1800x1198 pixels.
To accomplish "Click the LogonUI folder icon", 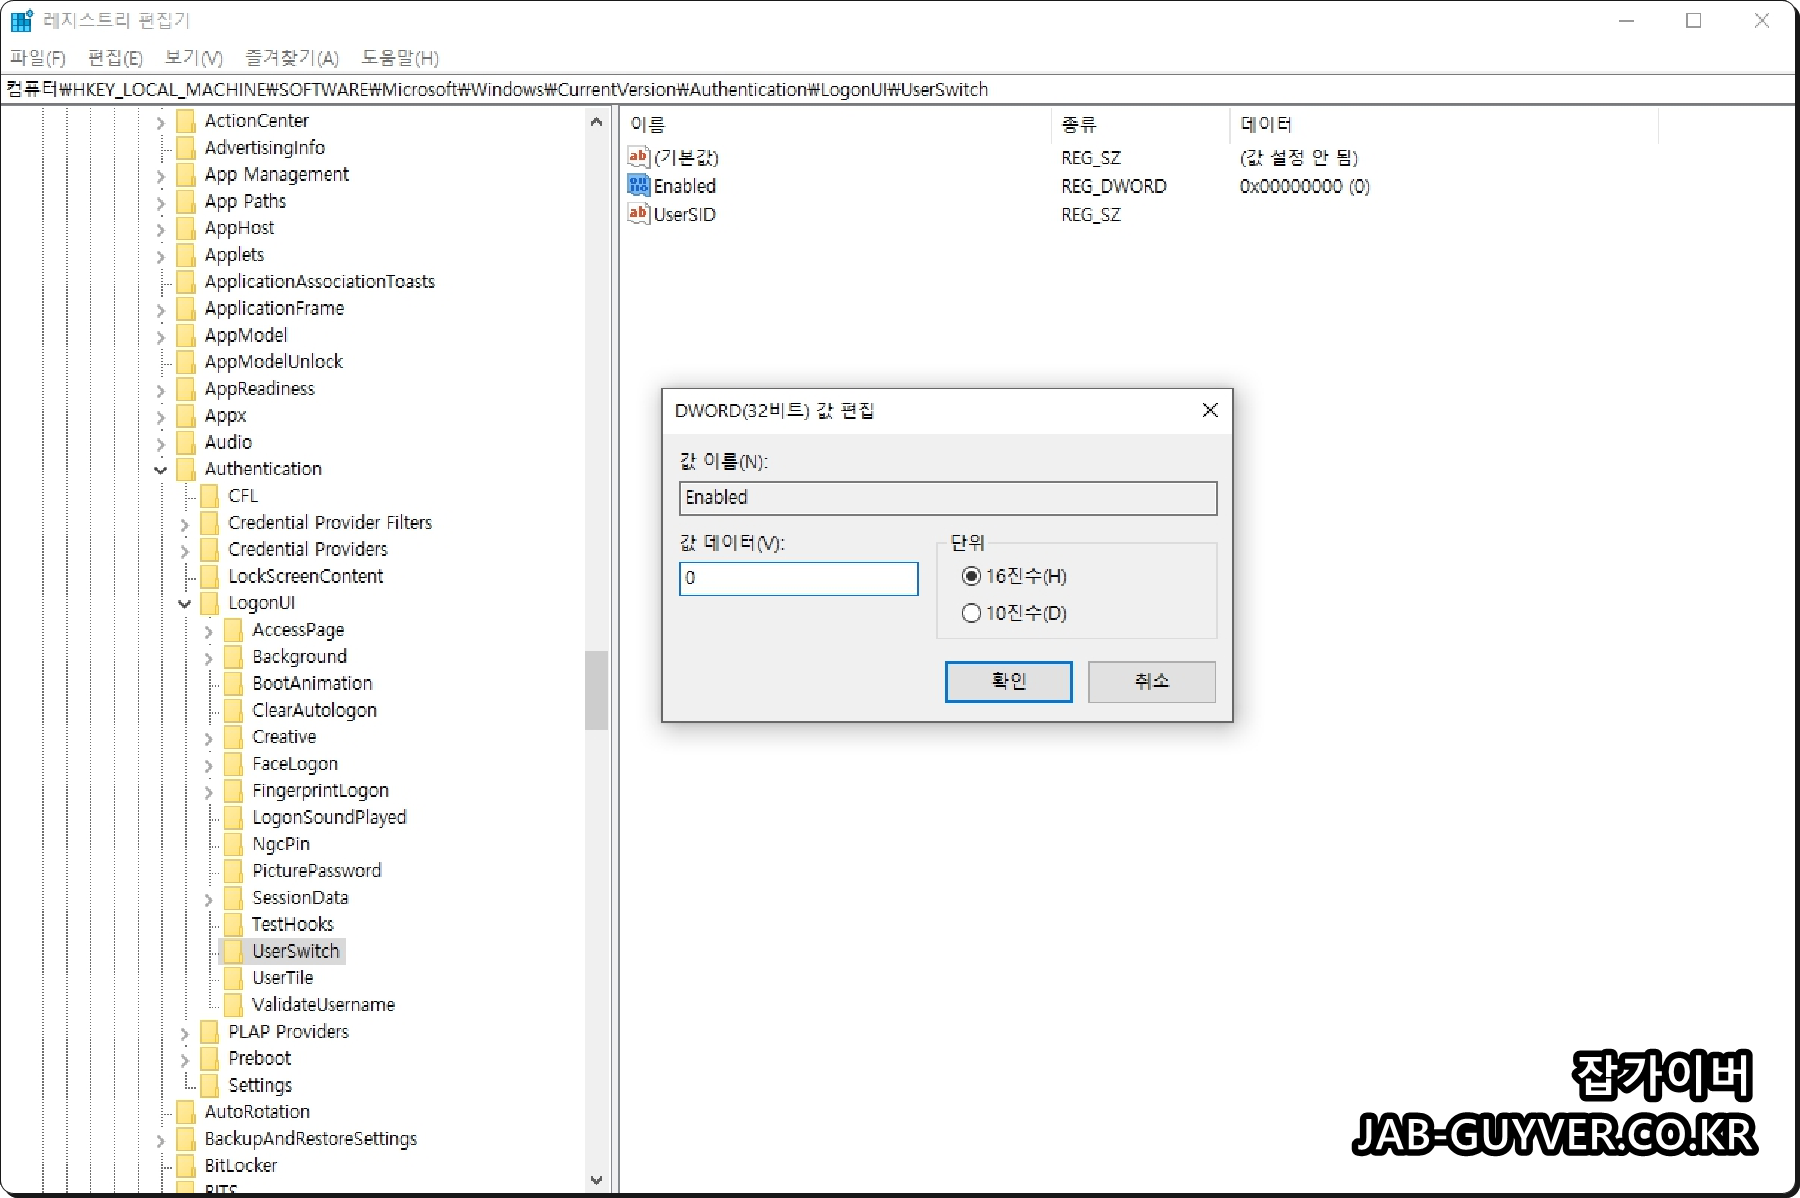I will tap(209, 603).
